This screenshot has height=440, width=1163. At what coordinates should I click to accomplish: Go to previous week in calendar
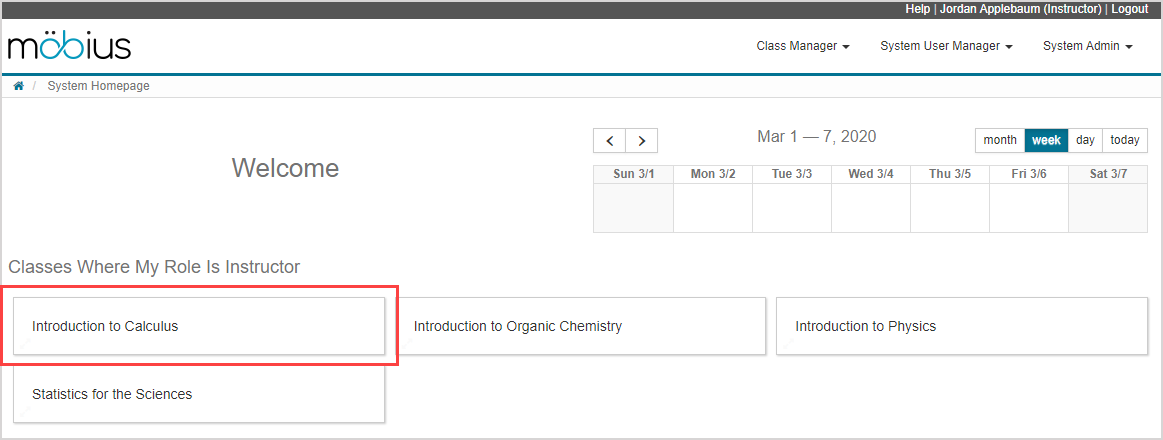tap(609, 140)
